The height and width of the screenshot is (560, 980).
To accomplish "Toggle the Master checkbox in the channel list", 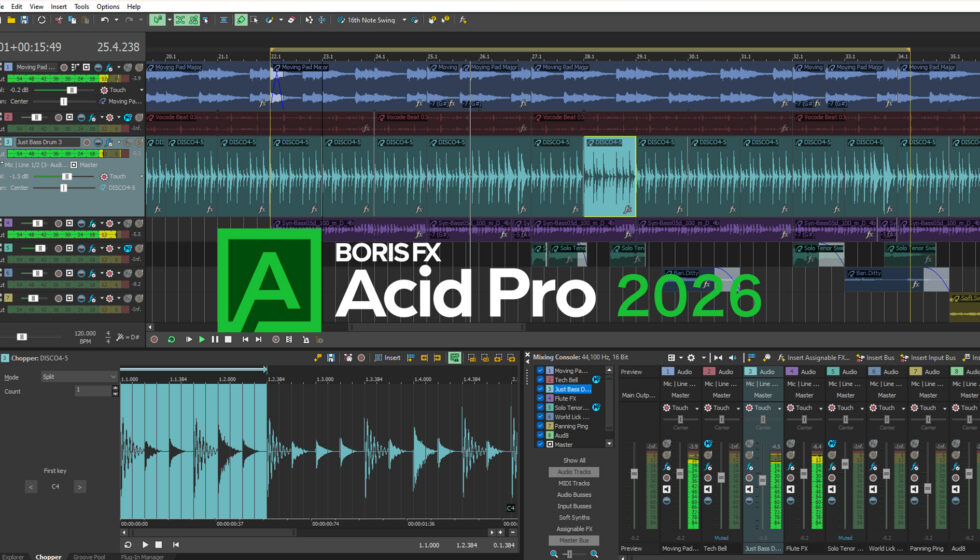I will [541, 444].
